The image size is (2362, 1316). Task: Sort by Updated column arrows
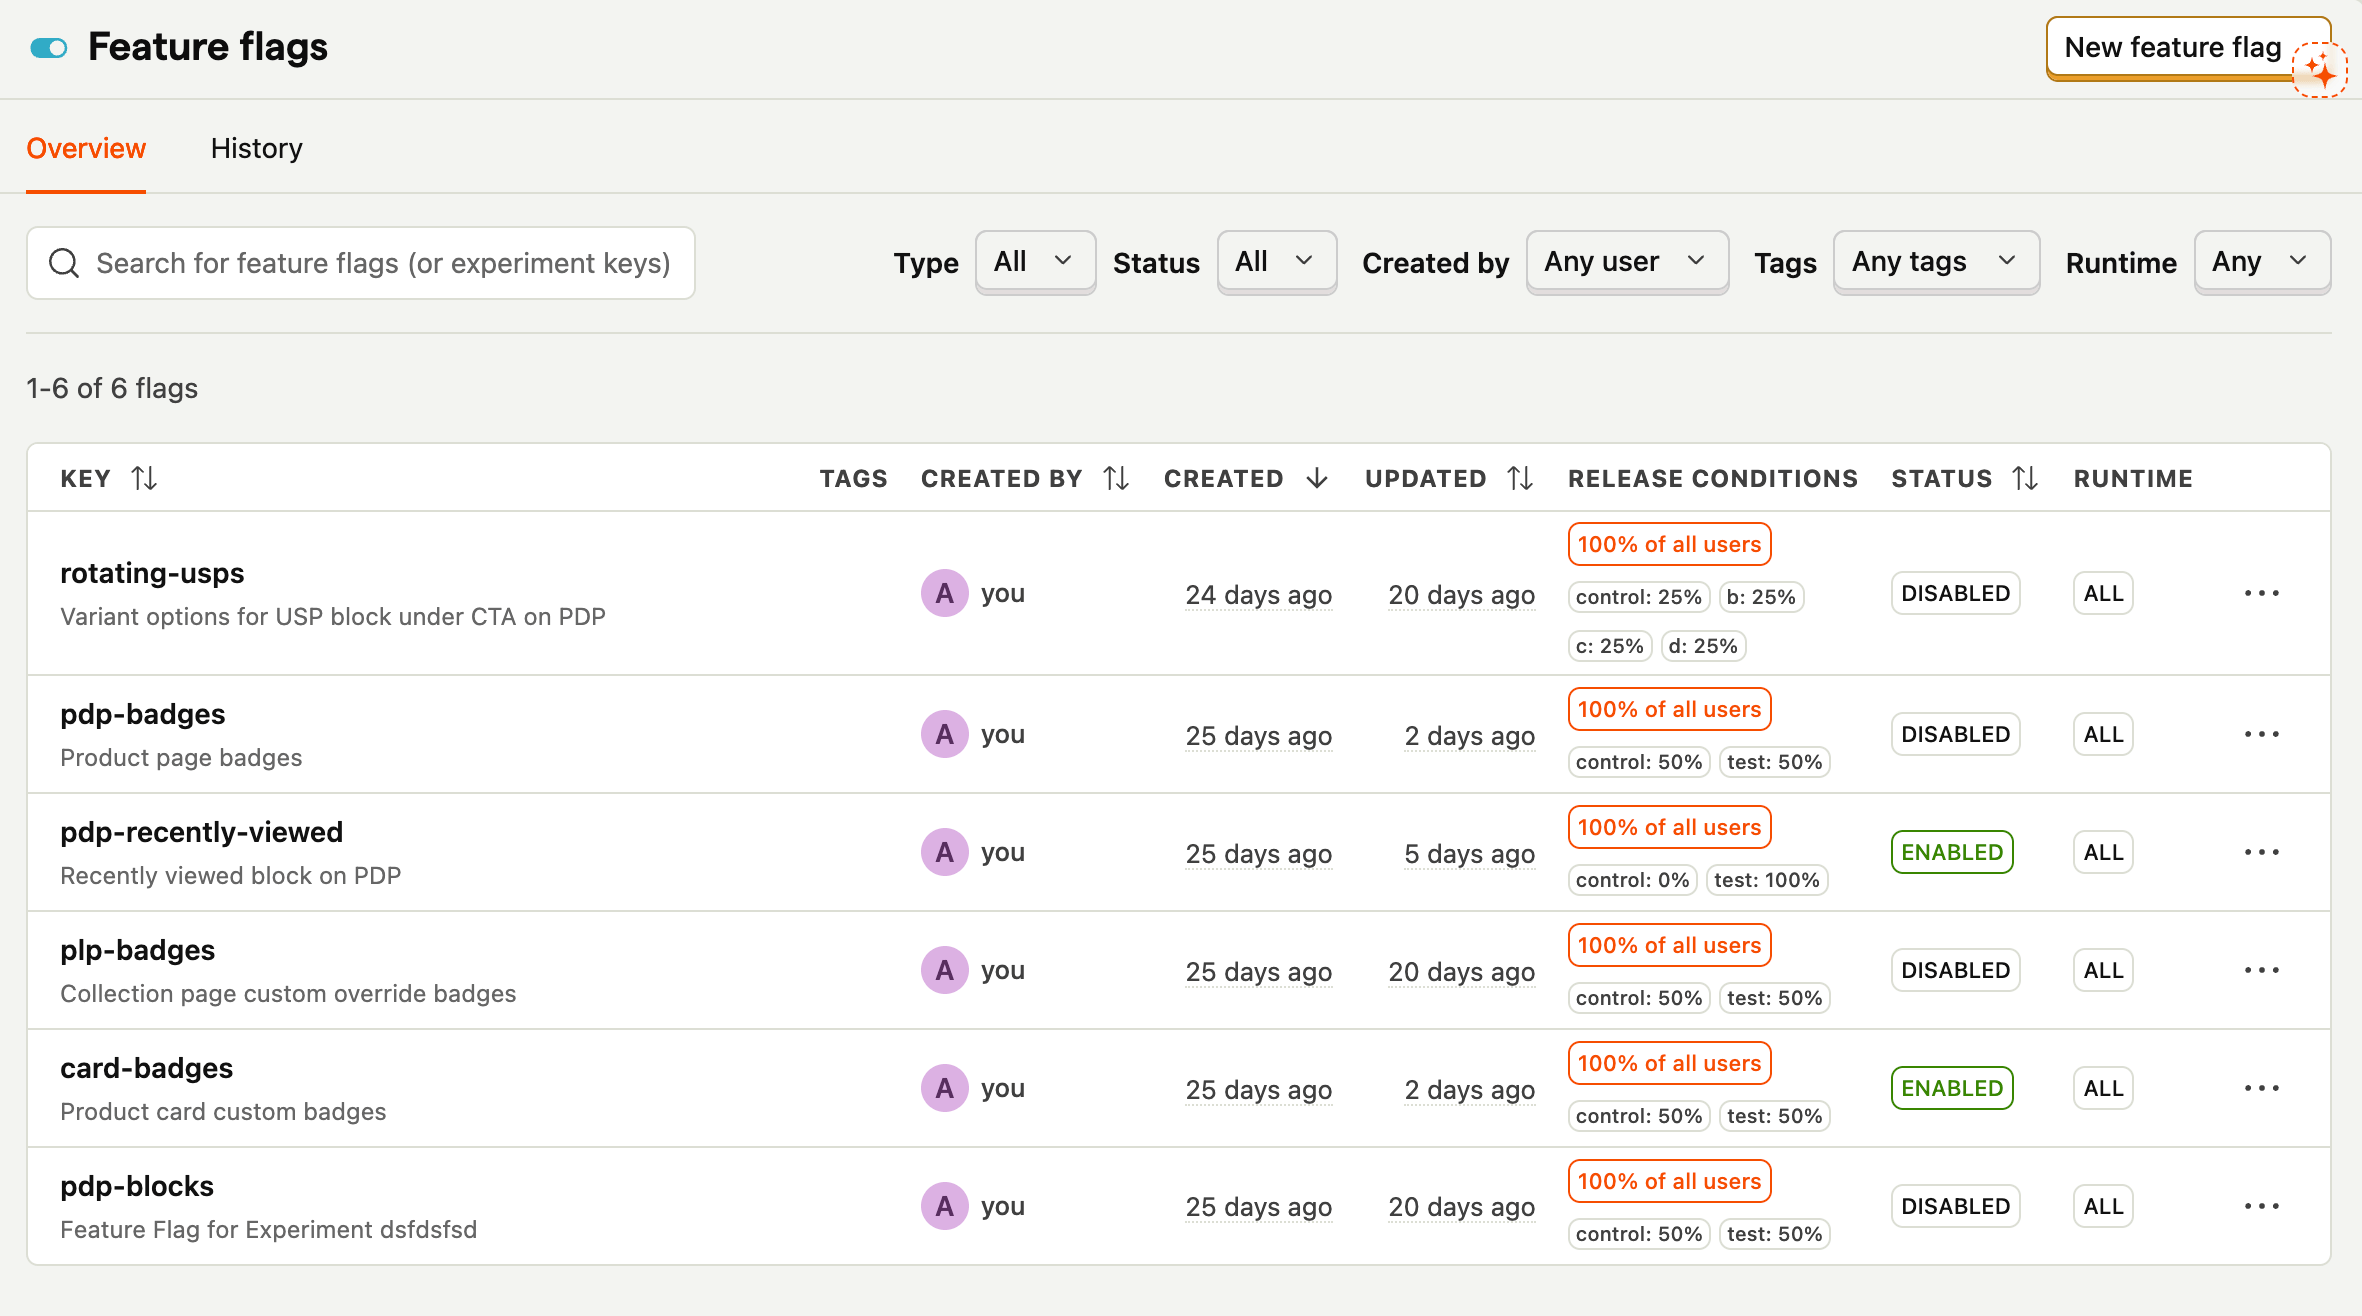click(x=1520, y=479)
